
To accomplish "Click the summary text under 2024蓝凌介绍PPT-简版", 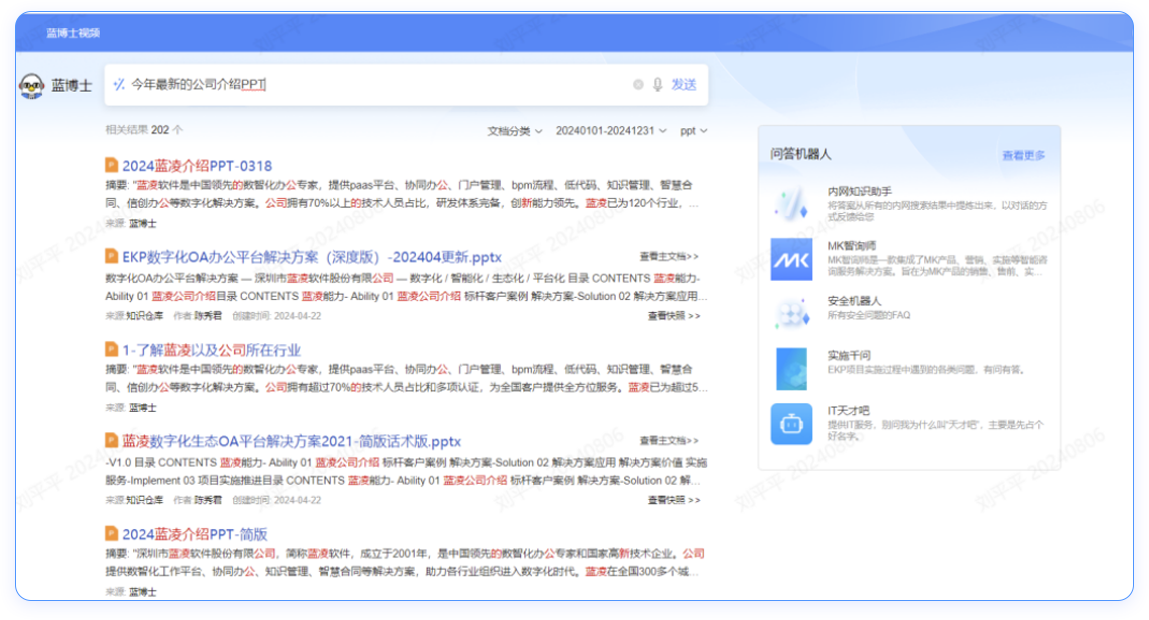I will point(405,562).
